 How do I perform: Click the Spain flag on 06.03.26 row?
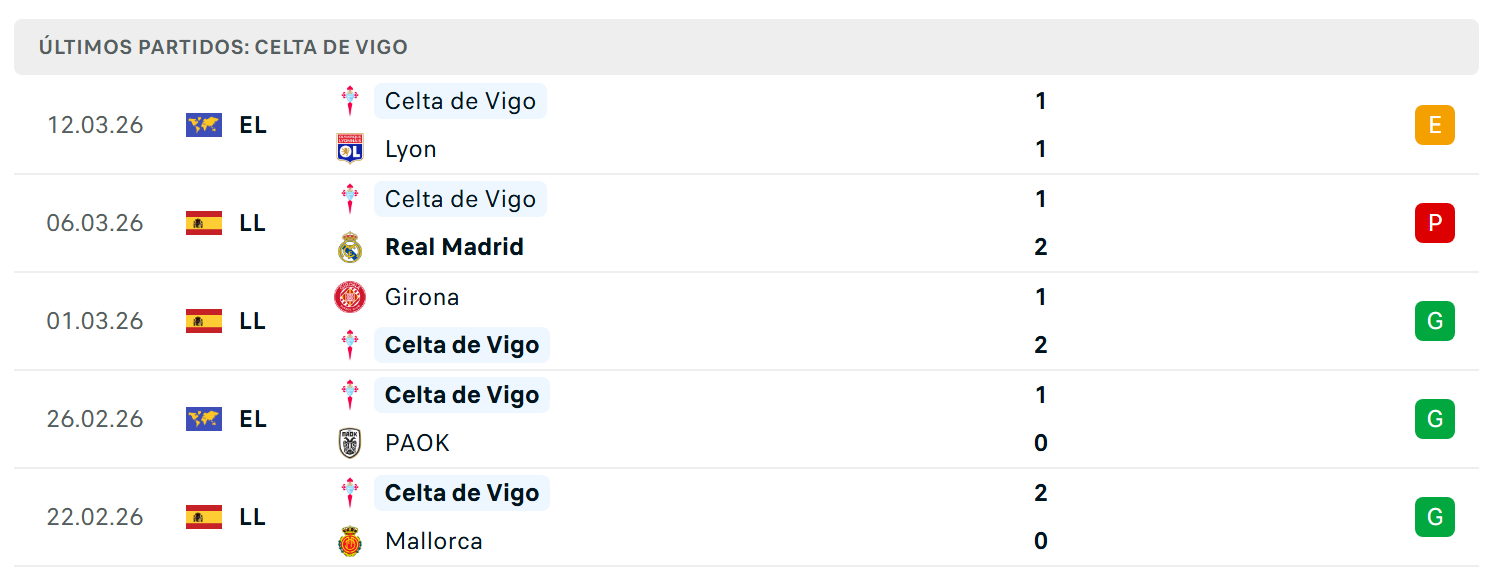coord(204,223)
